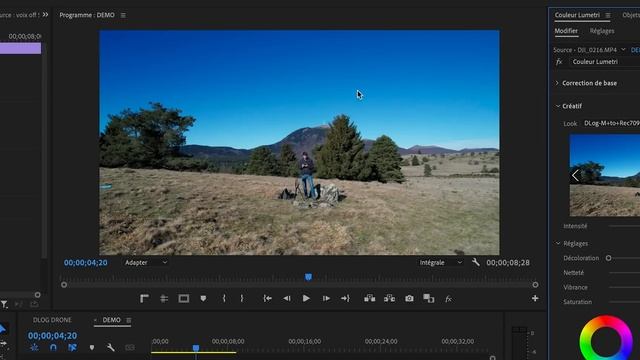Open Couleur Lumetri panel menu
The image size is (640, 360).
608,15
